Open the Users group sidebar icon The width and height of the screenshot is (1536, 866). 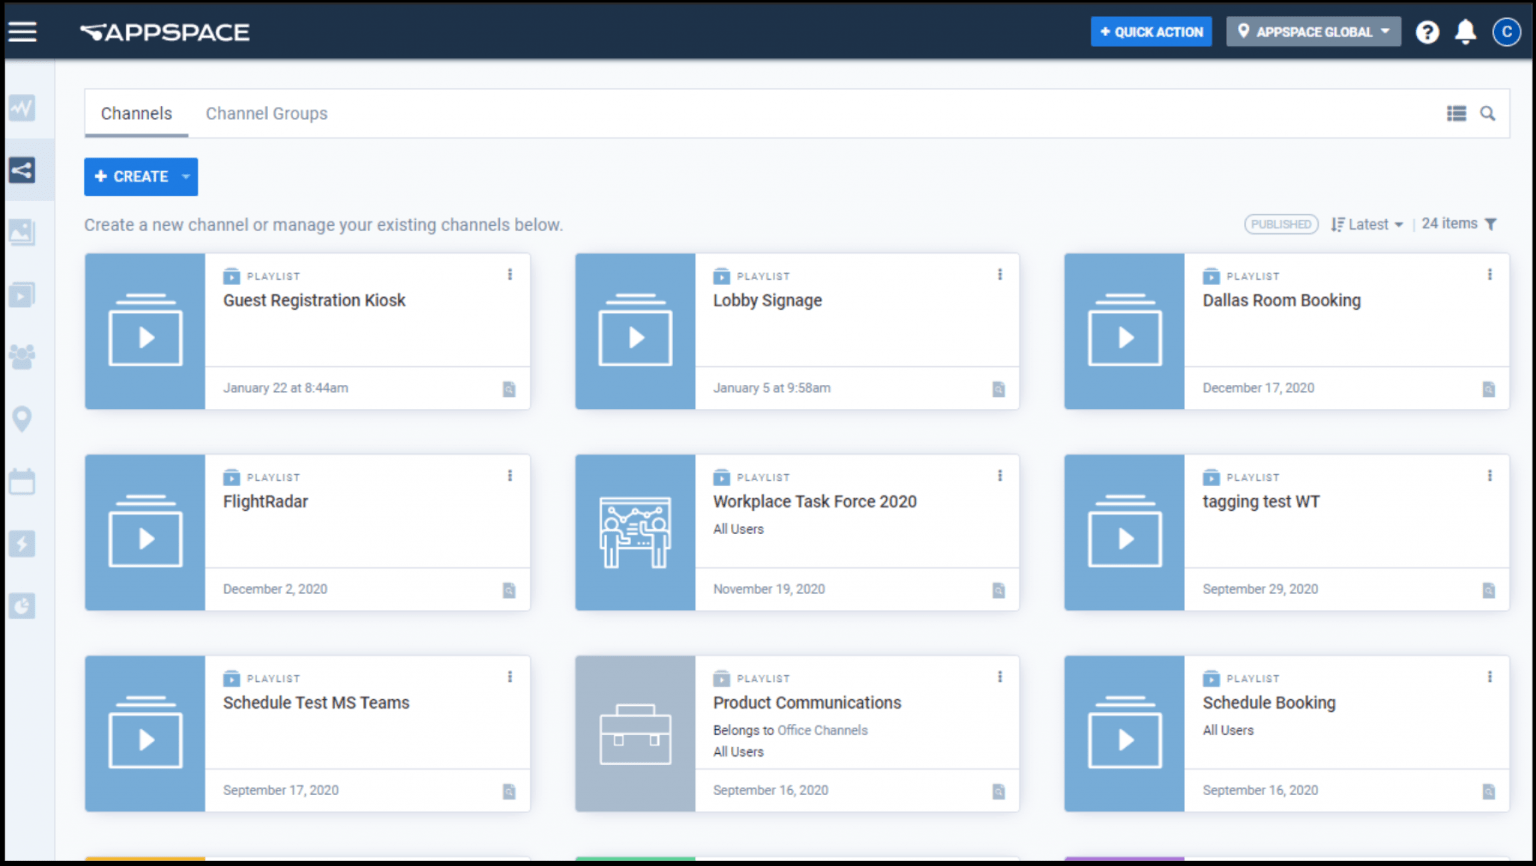point(22,356)
